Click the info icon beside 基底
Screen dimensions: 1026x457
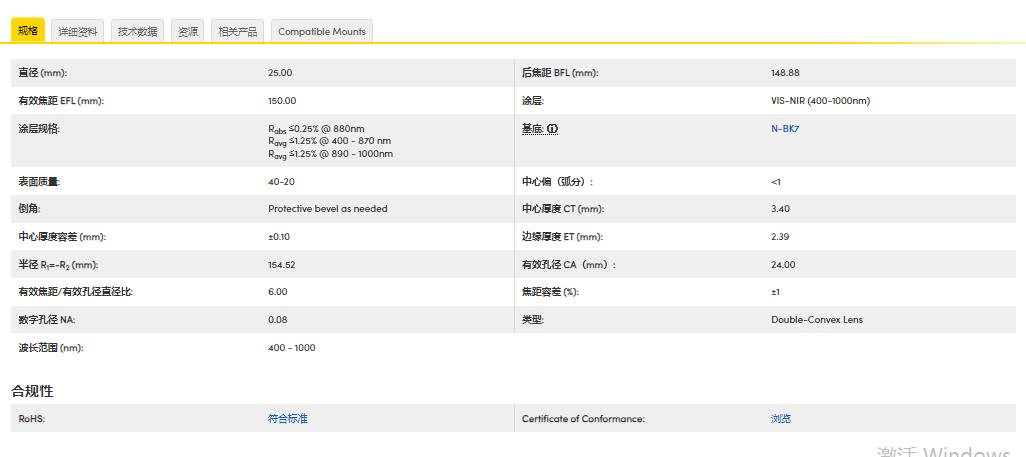point(552,129)
